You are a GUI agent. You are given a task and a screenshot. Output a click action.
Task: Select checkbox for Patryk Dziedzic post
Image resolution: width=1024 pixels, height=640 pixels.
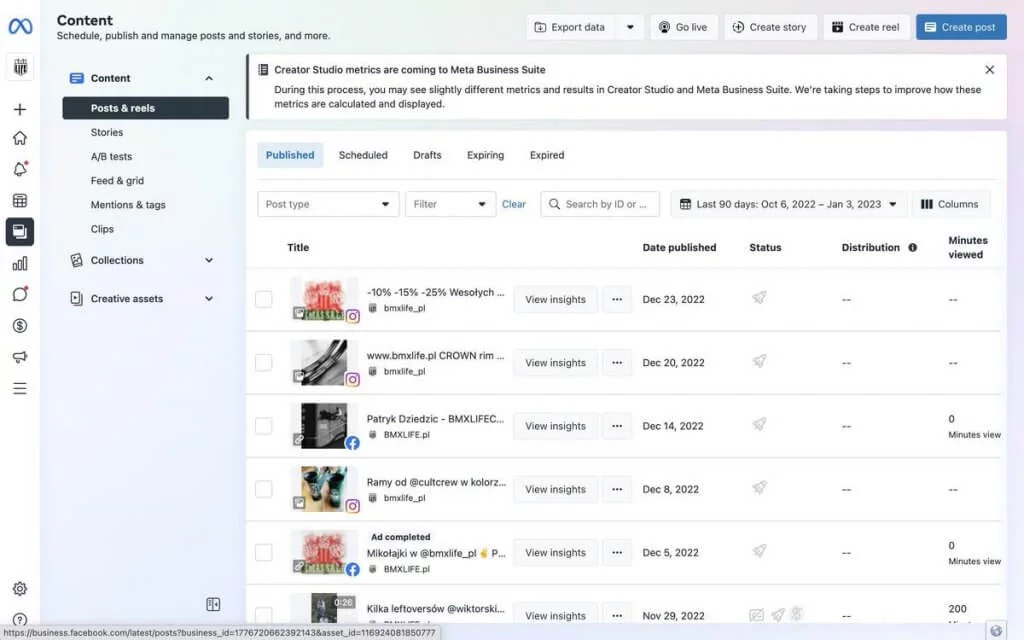(x=263, y=426)
